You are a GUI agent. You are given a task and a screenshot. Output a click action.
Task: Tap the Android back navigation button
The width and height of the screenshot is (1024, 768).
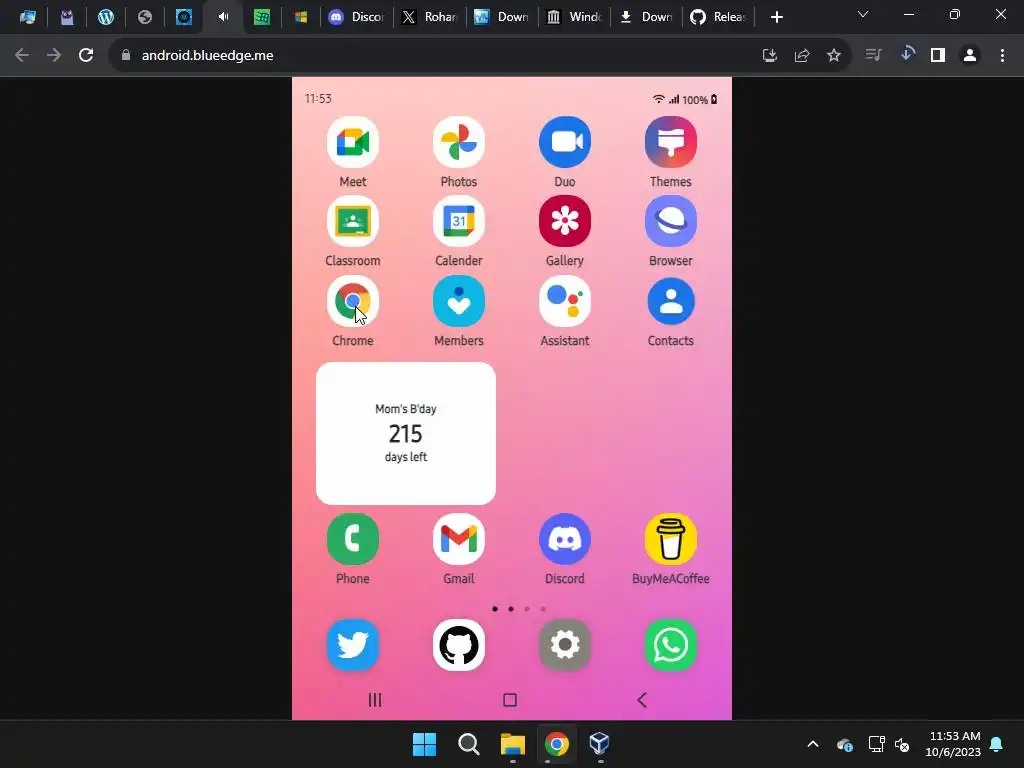click(642, 700)
